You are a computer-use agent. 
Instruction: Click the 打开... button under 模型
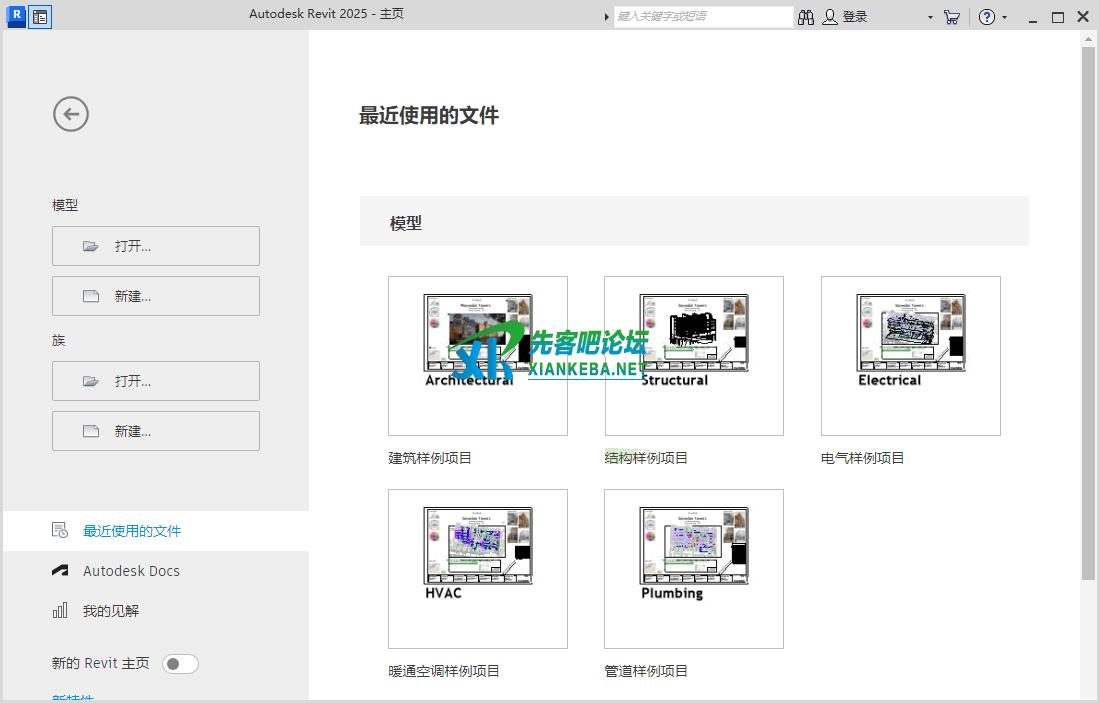coord(156,246)
